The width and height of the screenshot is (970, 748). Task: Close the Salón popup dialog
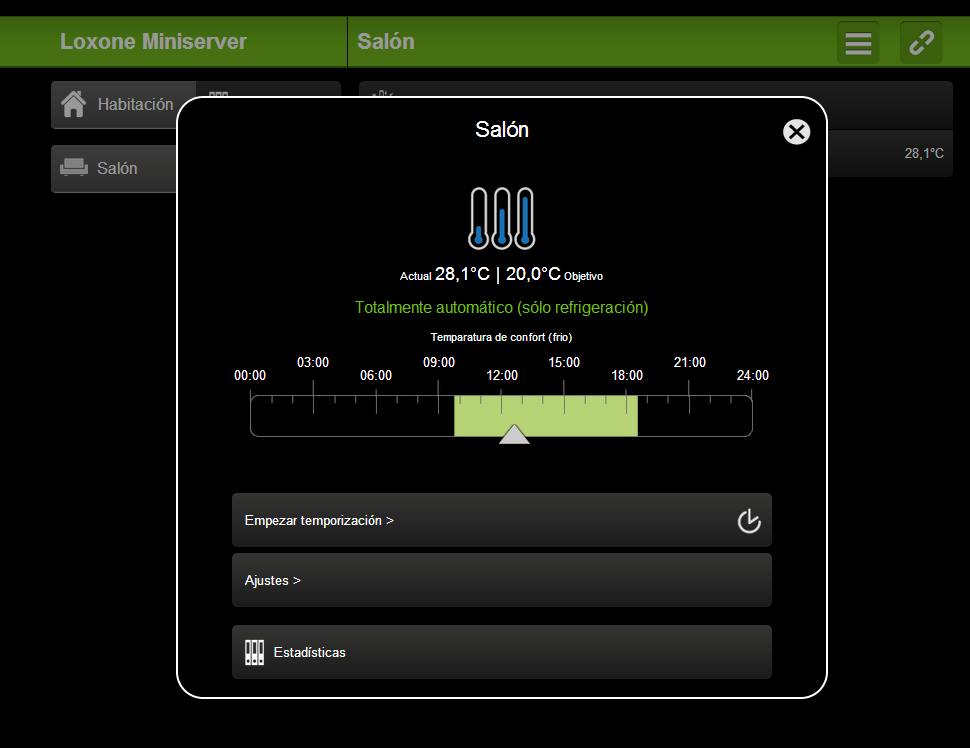tap(796, 132)
